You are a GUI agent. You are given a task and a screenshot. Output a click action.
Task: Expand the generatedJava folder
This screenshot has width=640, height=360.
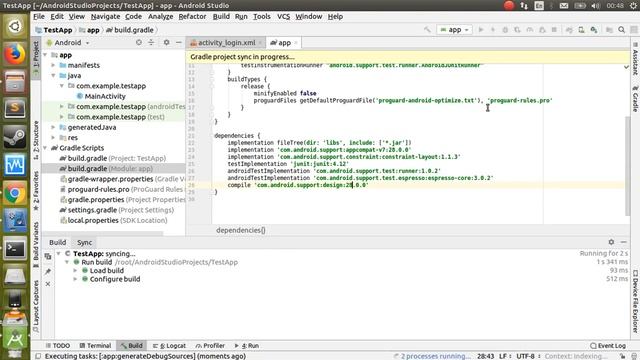[53, 127]
